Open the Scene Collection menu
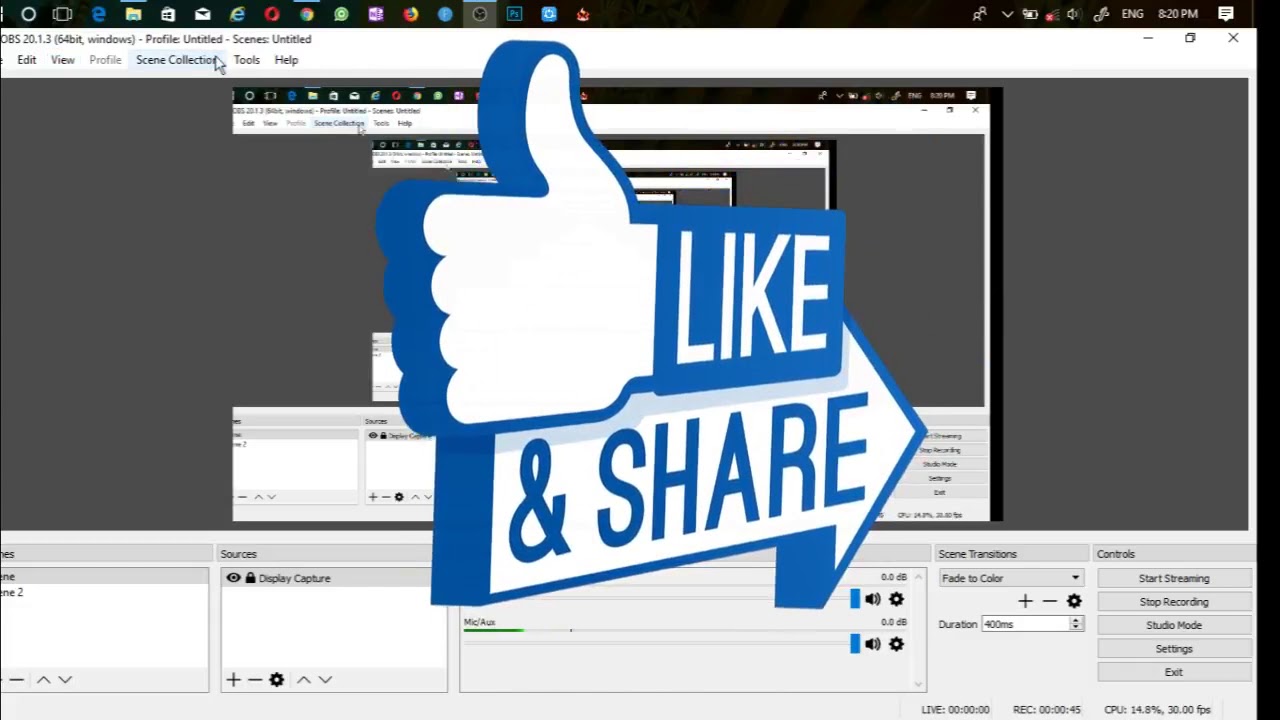1280x720 pixels. tap(177, 60)
